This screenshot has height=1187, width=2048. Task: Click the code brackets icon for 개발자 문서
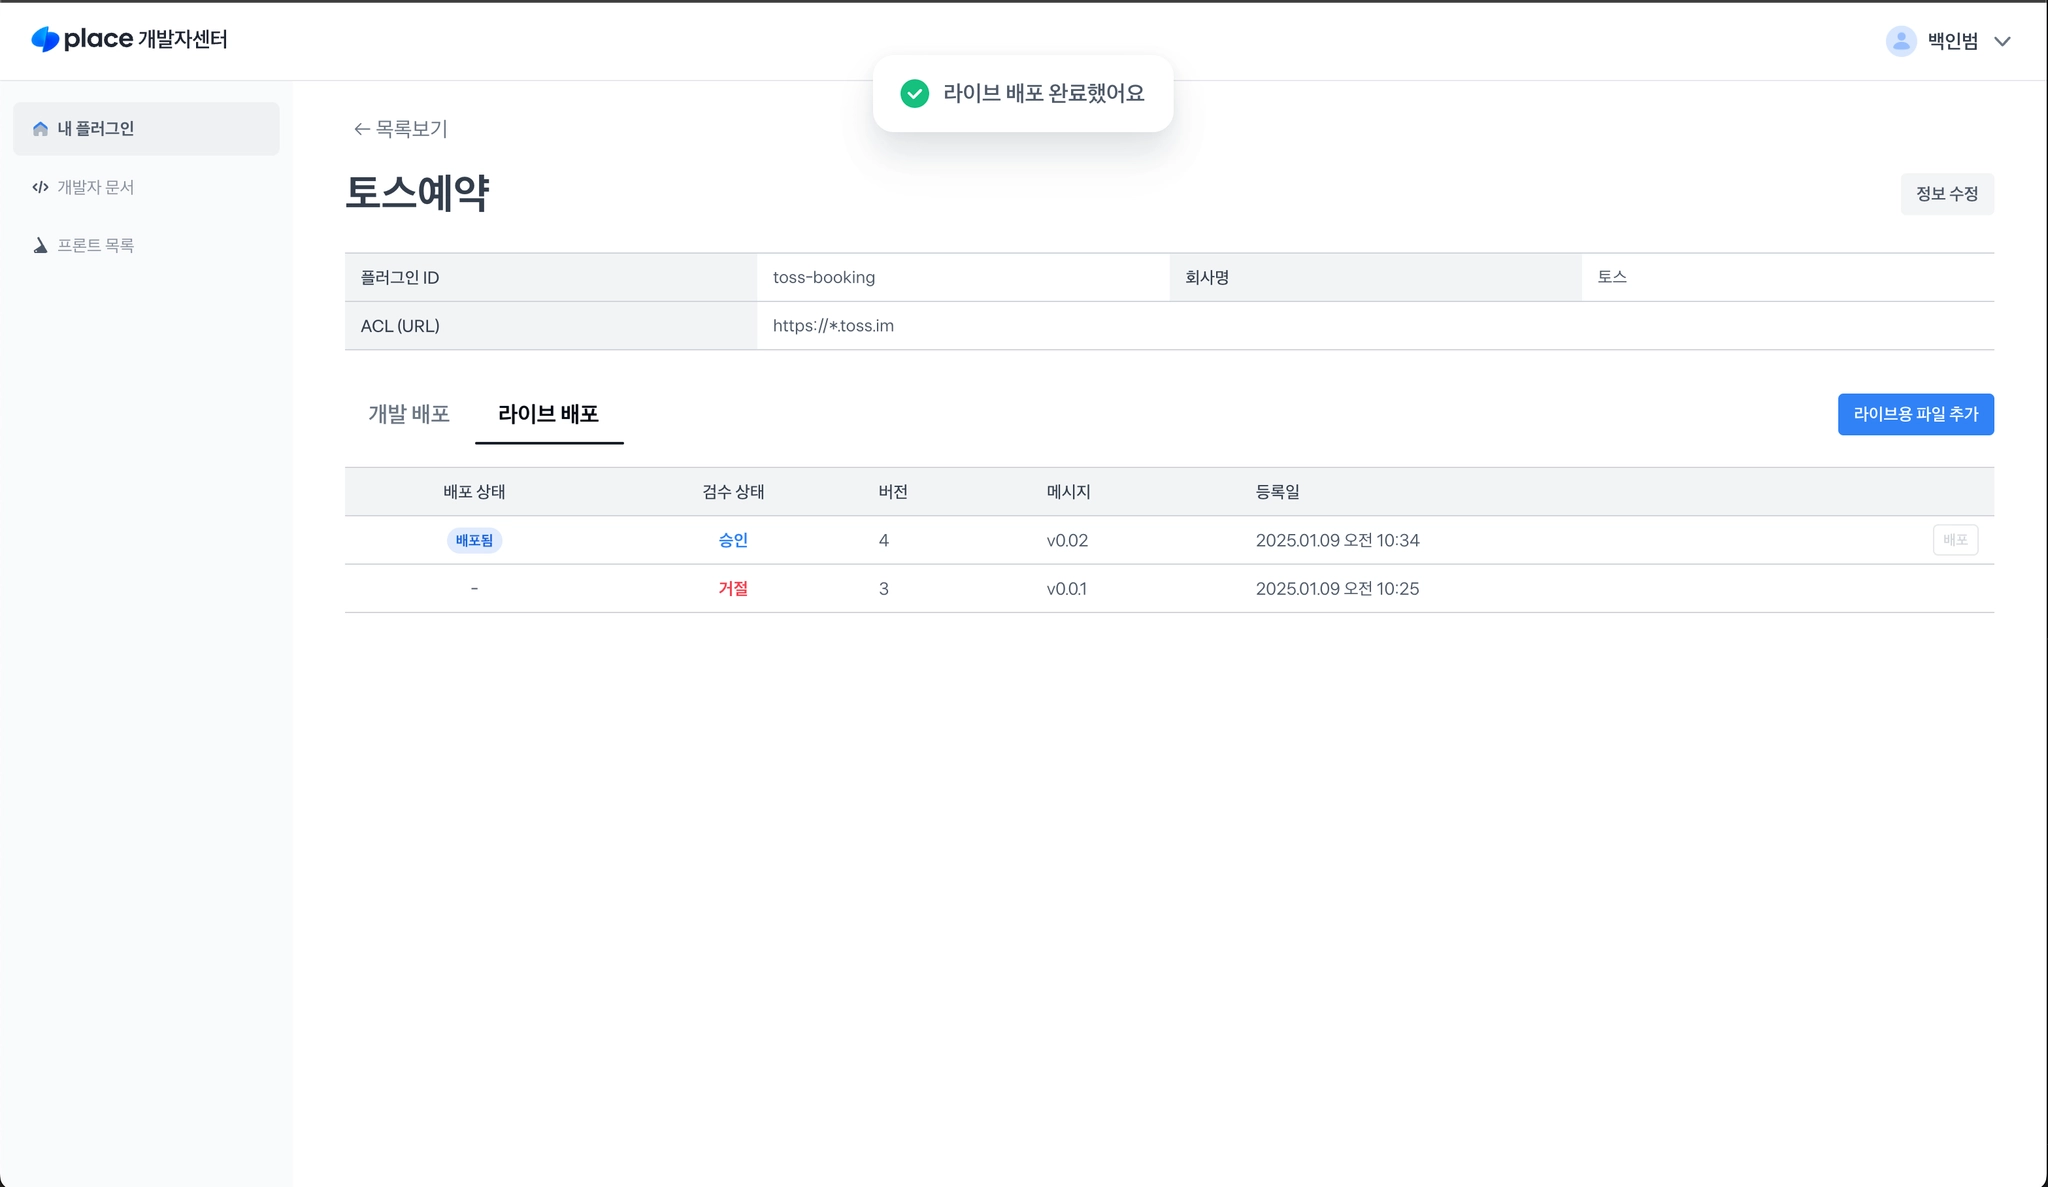[x=40, y=187]
